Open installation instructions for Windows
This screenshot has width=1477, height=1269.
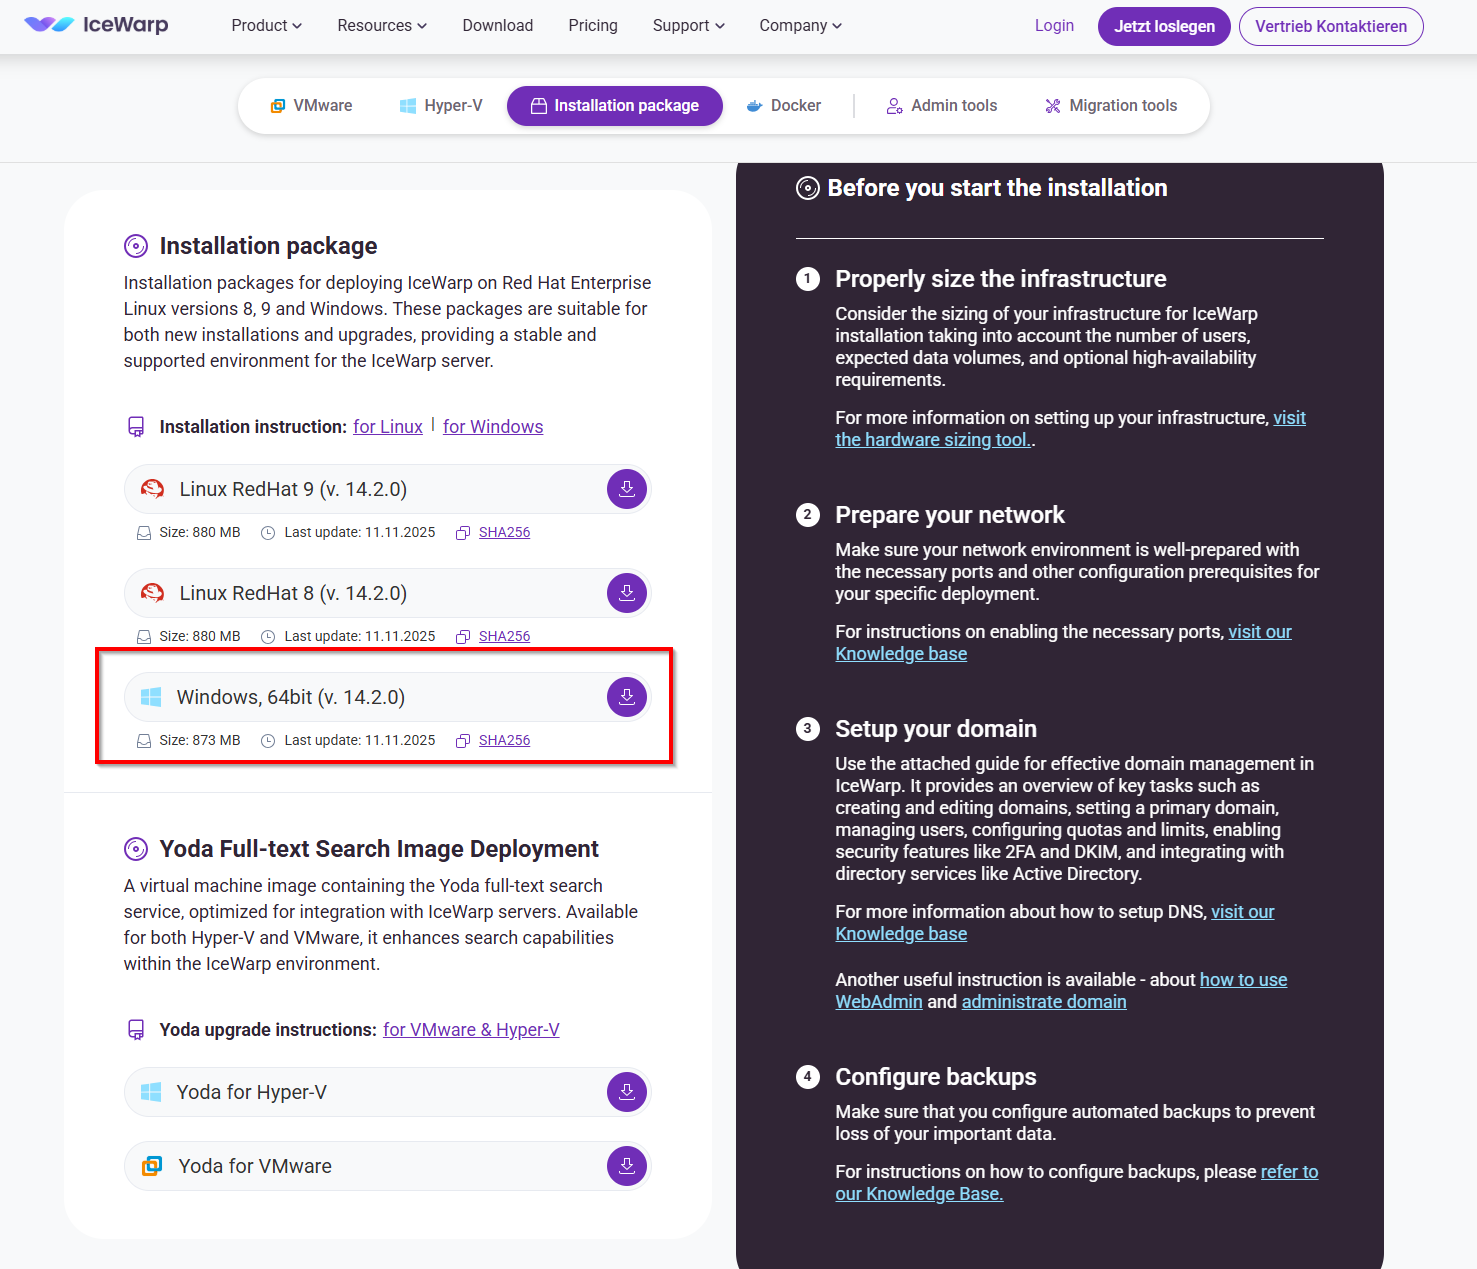(x=493, y=427)
